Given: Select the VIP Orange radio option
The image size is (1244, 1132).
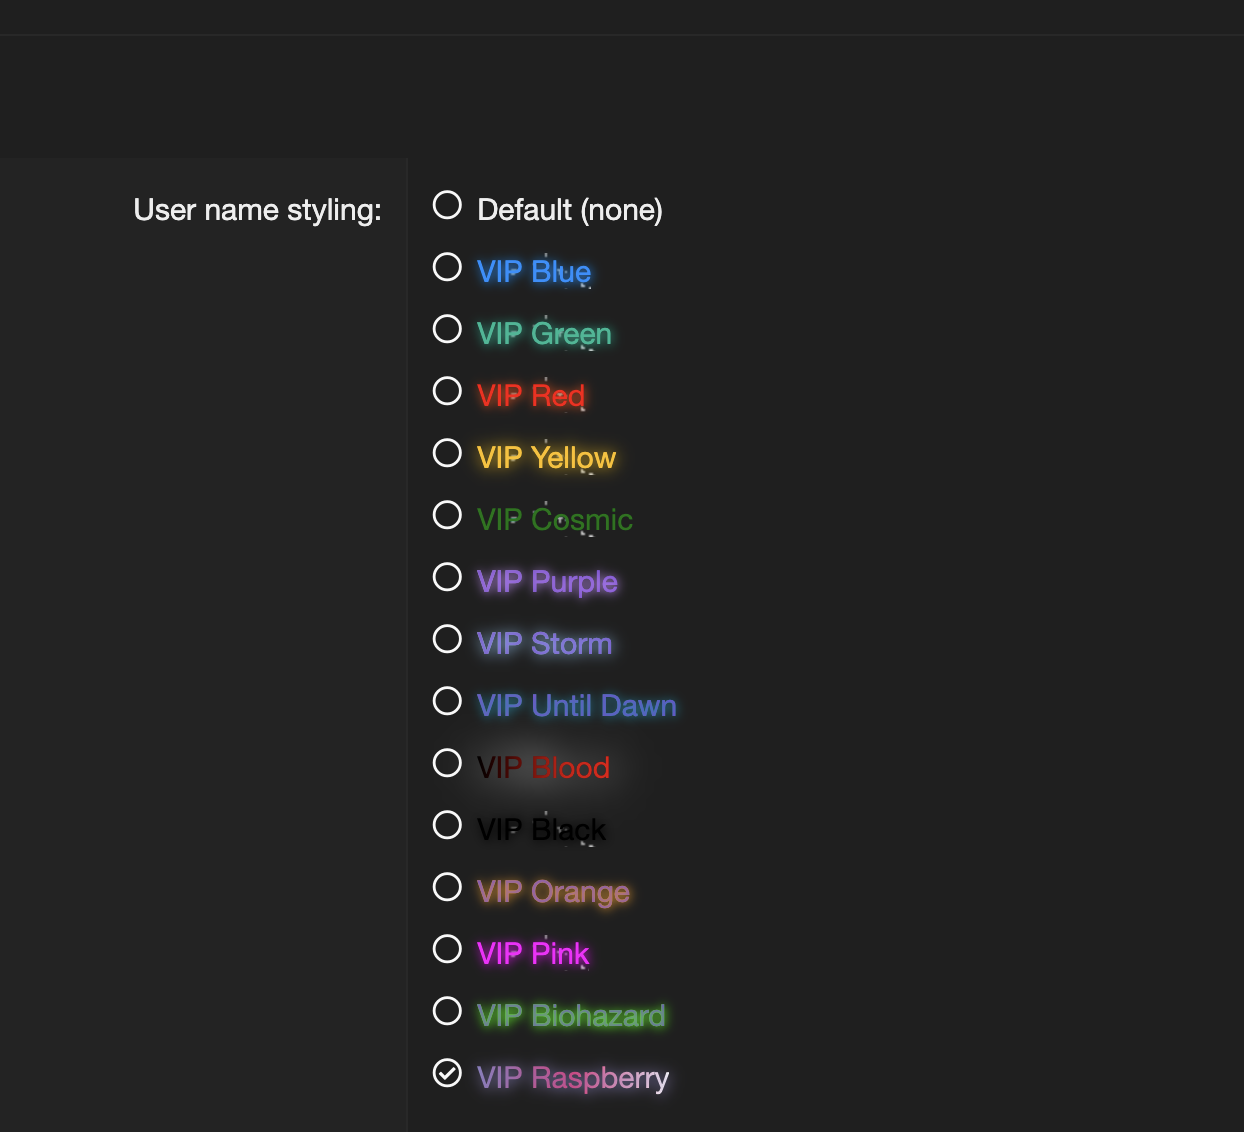Looking at the screenshot, I should (447, 887).
